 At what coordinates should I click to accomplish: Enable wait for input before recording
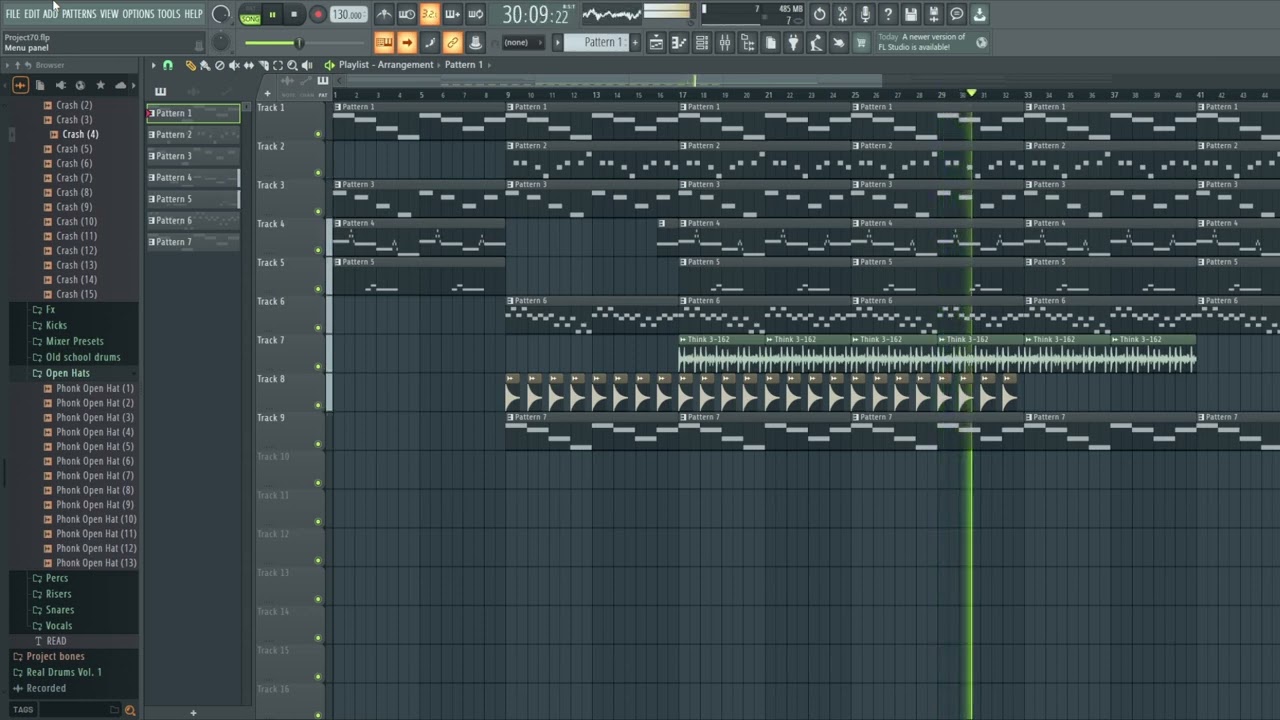[407, 14]
